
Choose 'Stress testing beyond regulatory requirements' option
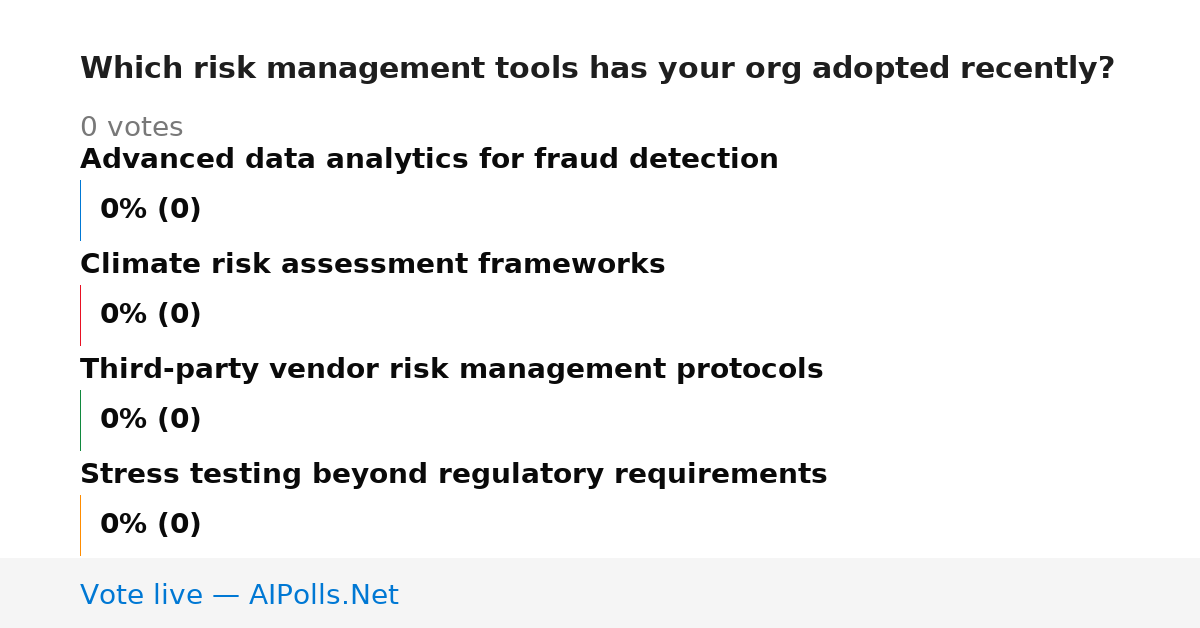453,474
